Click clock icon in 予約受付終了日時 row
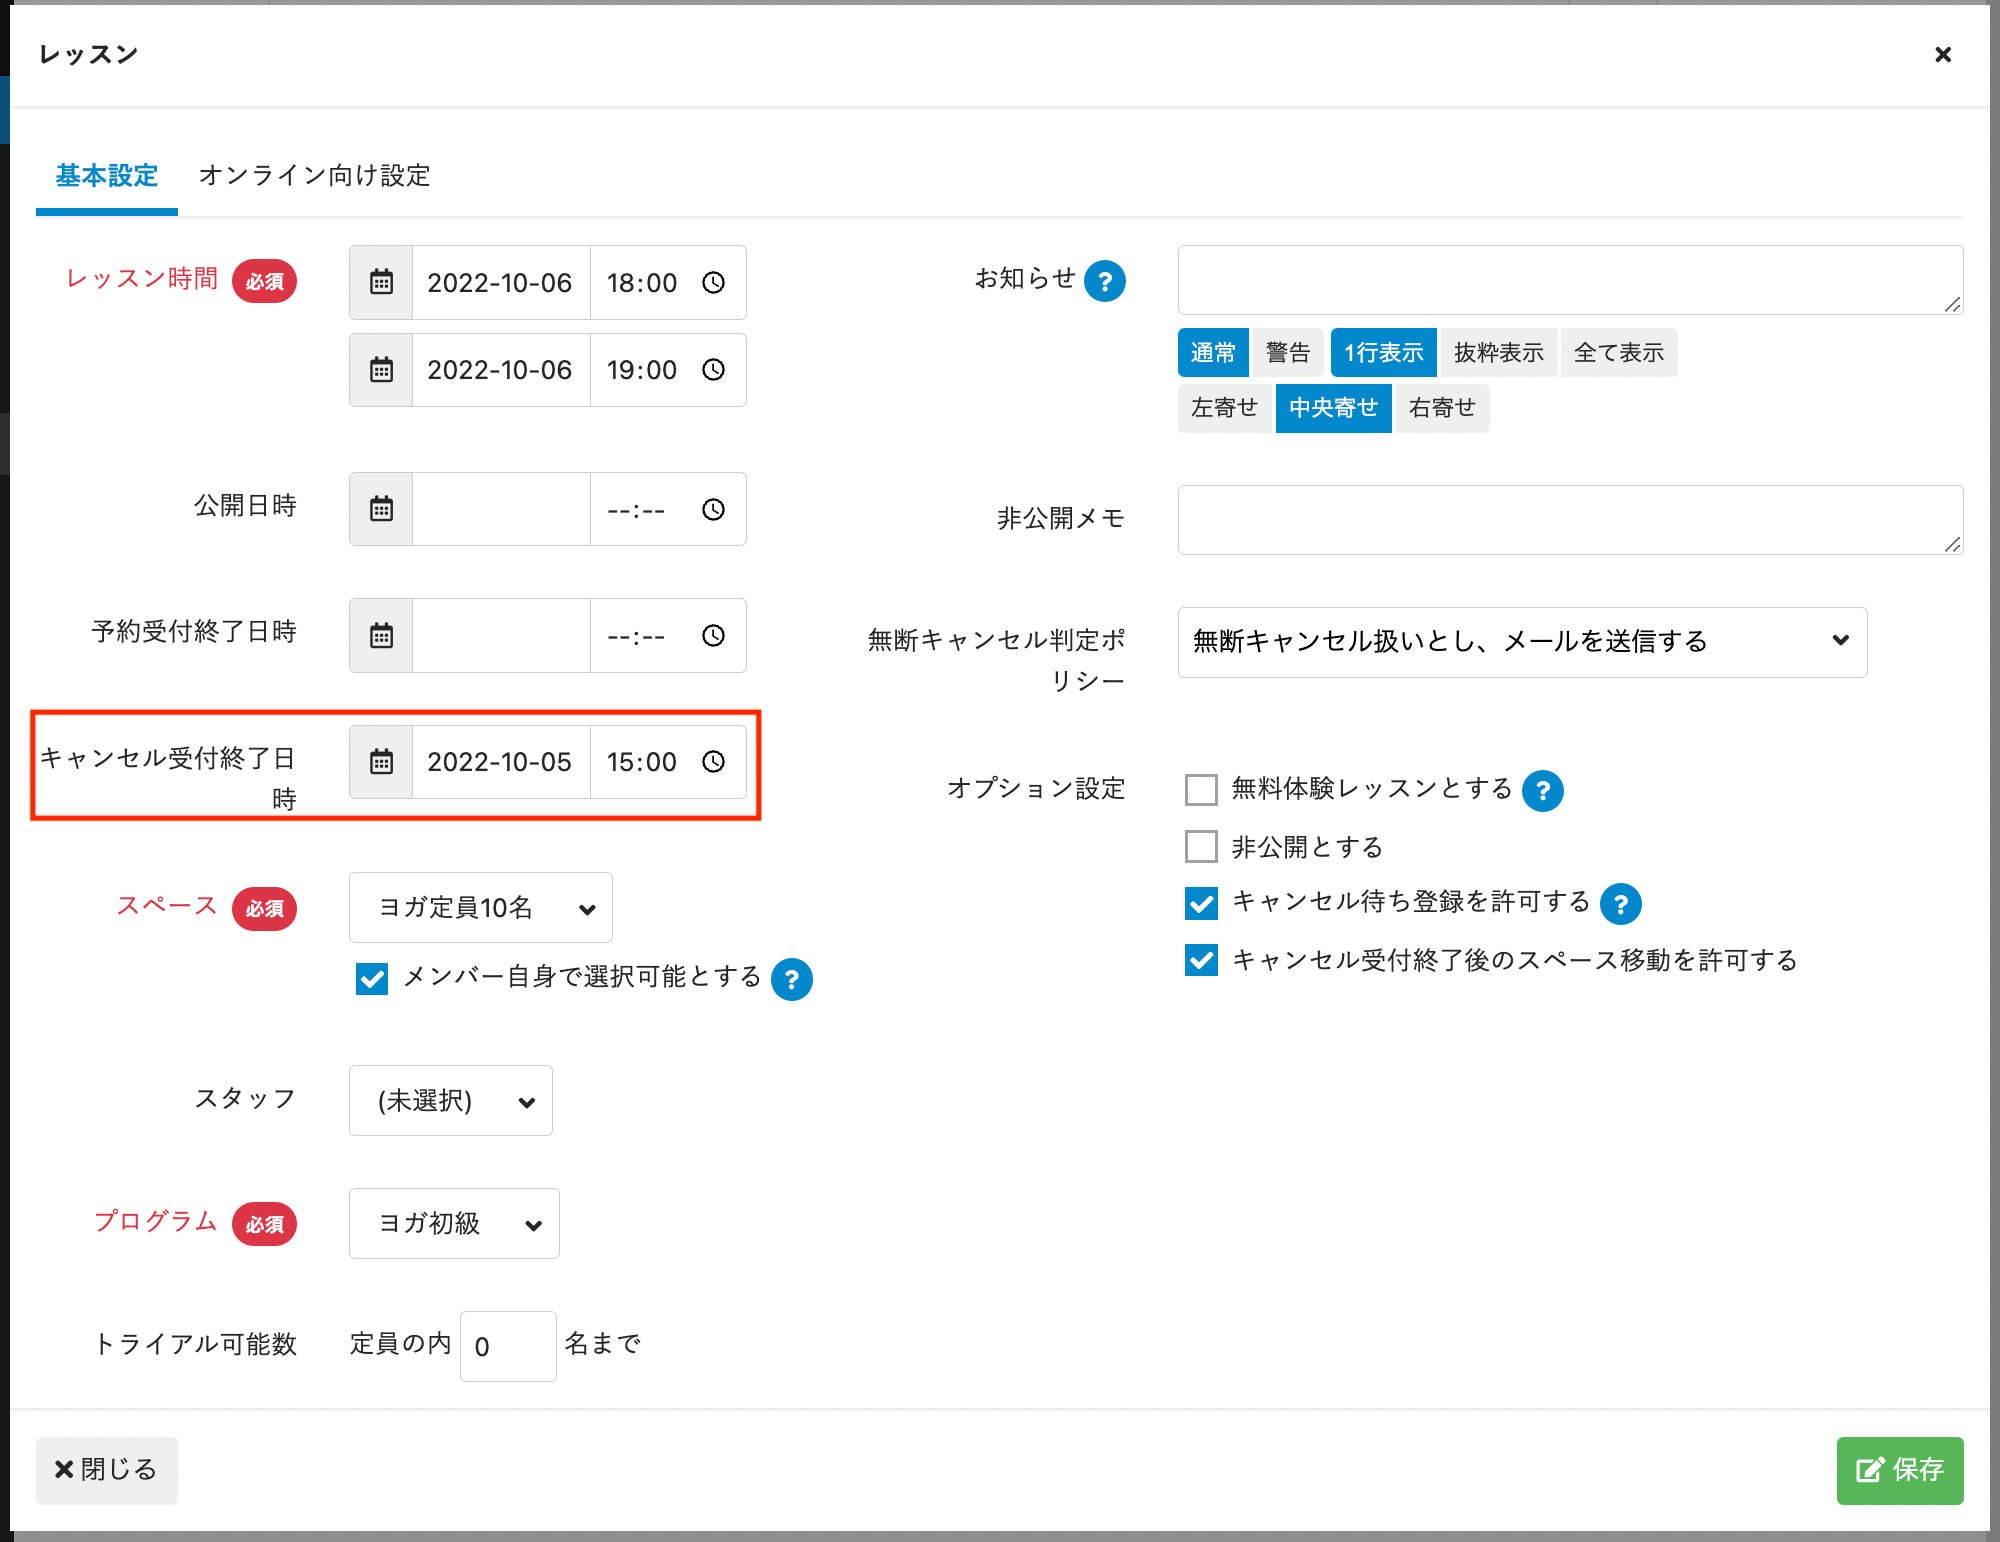The height and width of the screenshot is (1542, 2000). point(713,636)
